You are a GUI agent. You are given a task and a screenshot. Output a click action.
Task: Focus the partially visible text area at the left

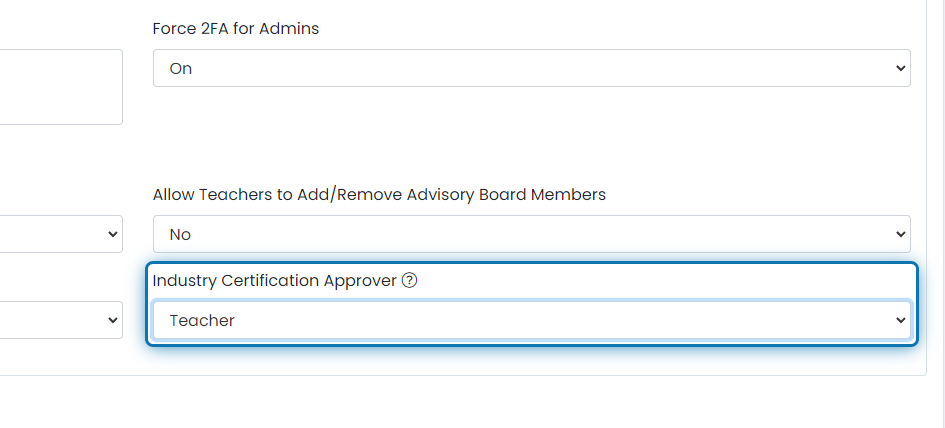[x=61, y=87]
